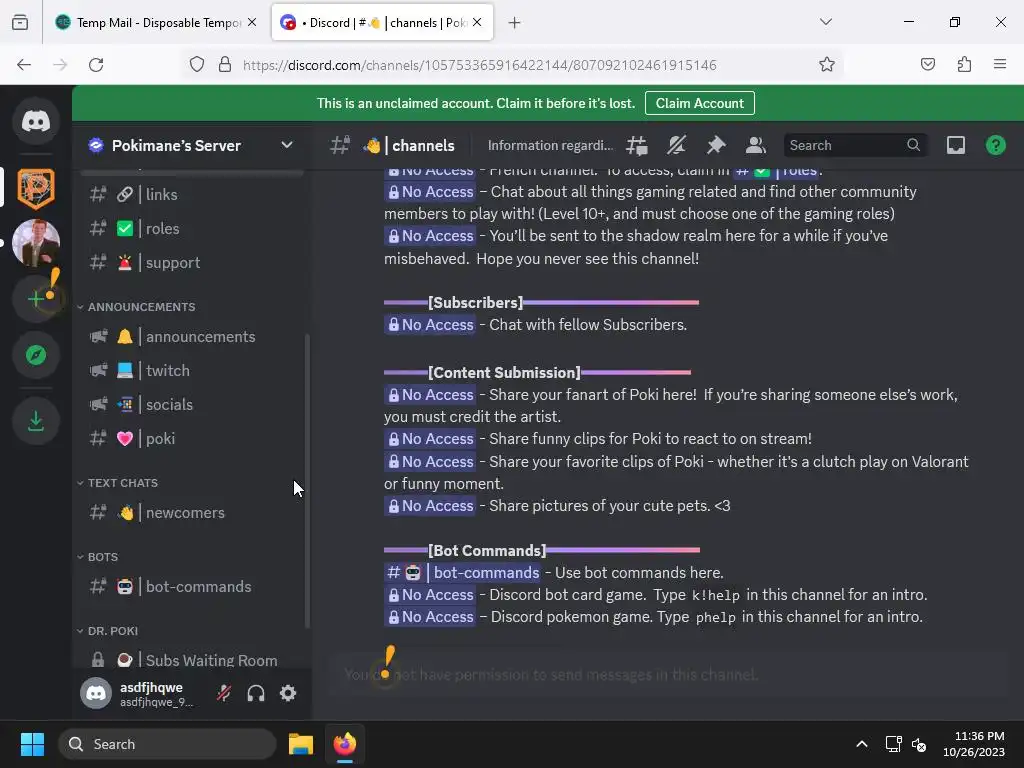This screenshot has height=768, width=1024.
Task: Open Firefox View icon
Action: tap(20, 23)
